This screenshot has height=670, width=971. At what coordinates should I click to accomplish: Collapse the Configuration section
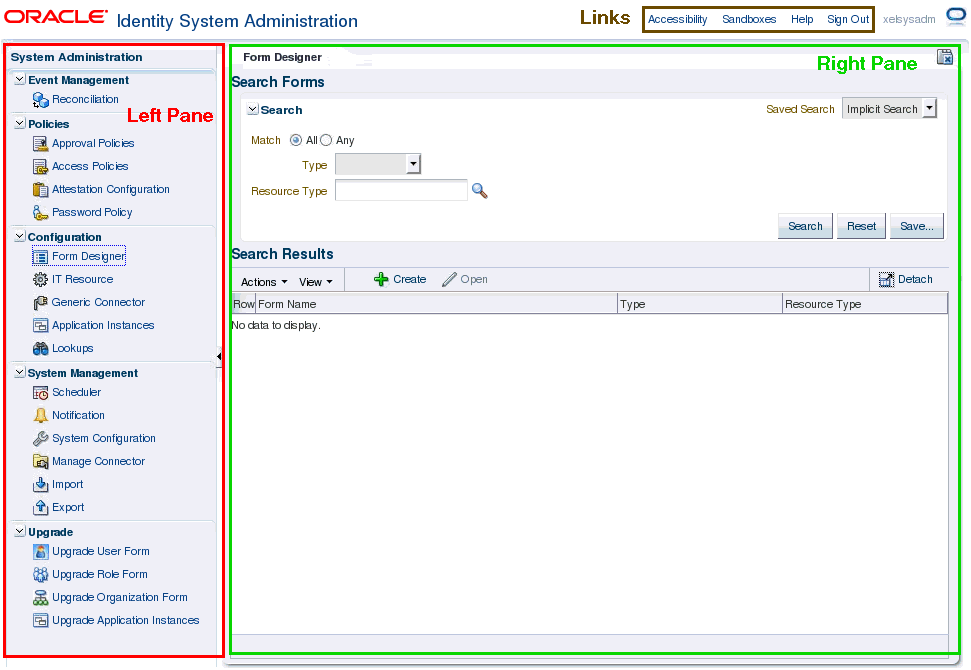(x=20, y=237)
